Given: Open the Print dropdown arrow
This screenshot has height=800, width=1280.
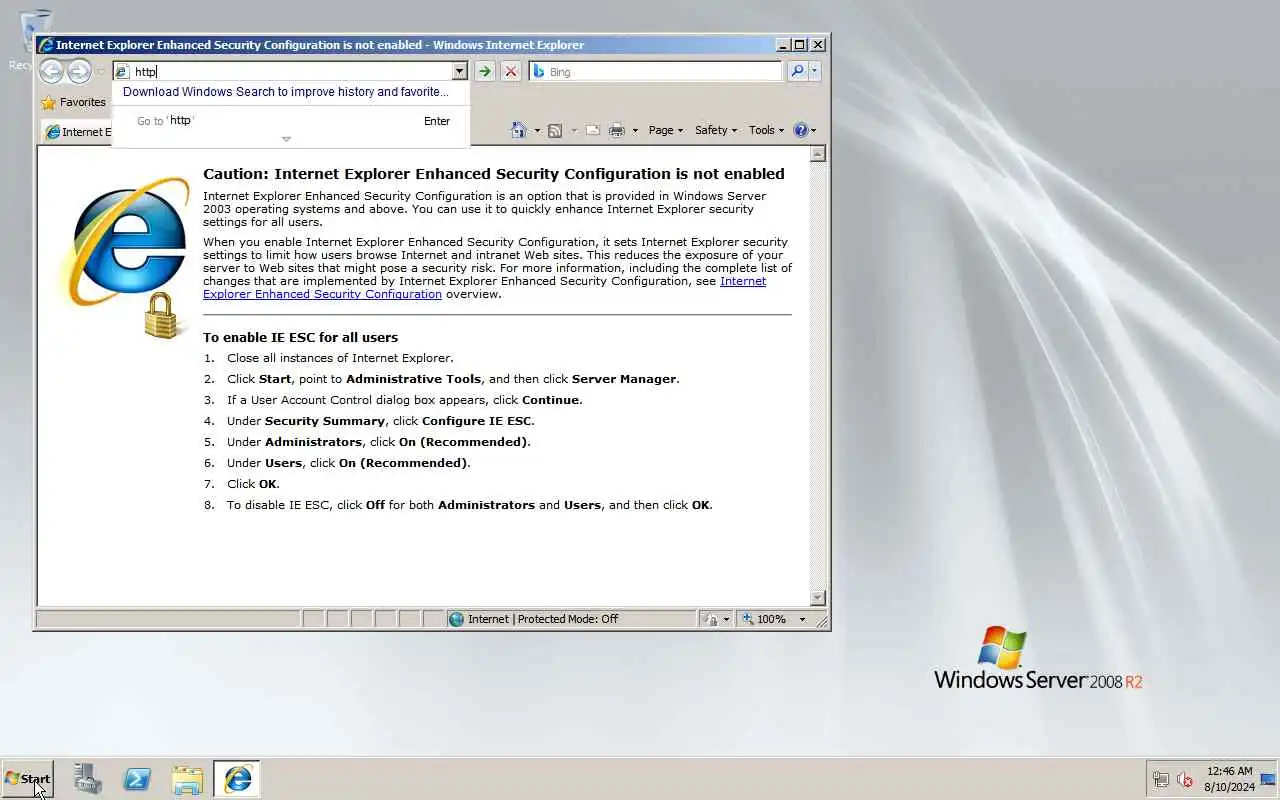Looking at the screenshot, I should pyautogui.click(x=635, y=130).
